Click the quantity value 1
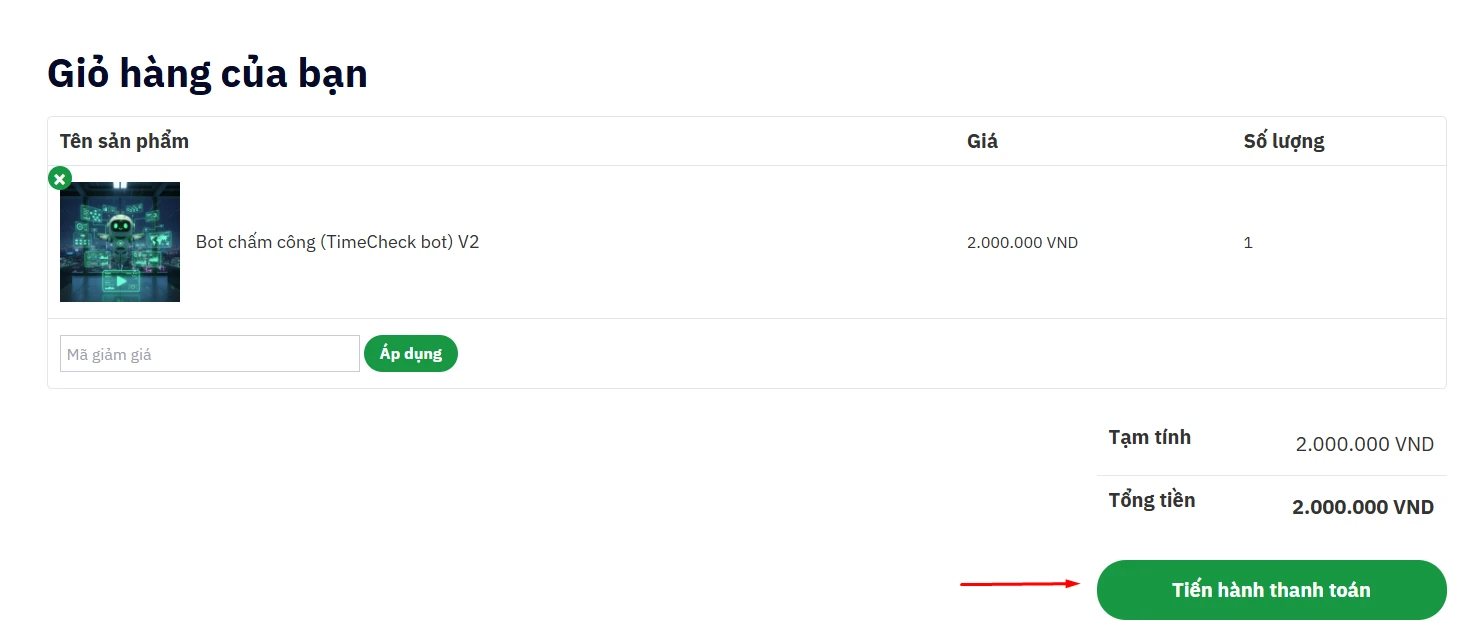Viewport: 1465px width, 643px height. pyautogui.click(x=1248, y=243)
